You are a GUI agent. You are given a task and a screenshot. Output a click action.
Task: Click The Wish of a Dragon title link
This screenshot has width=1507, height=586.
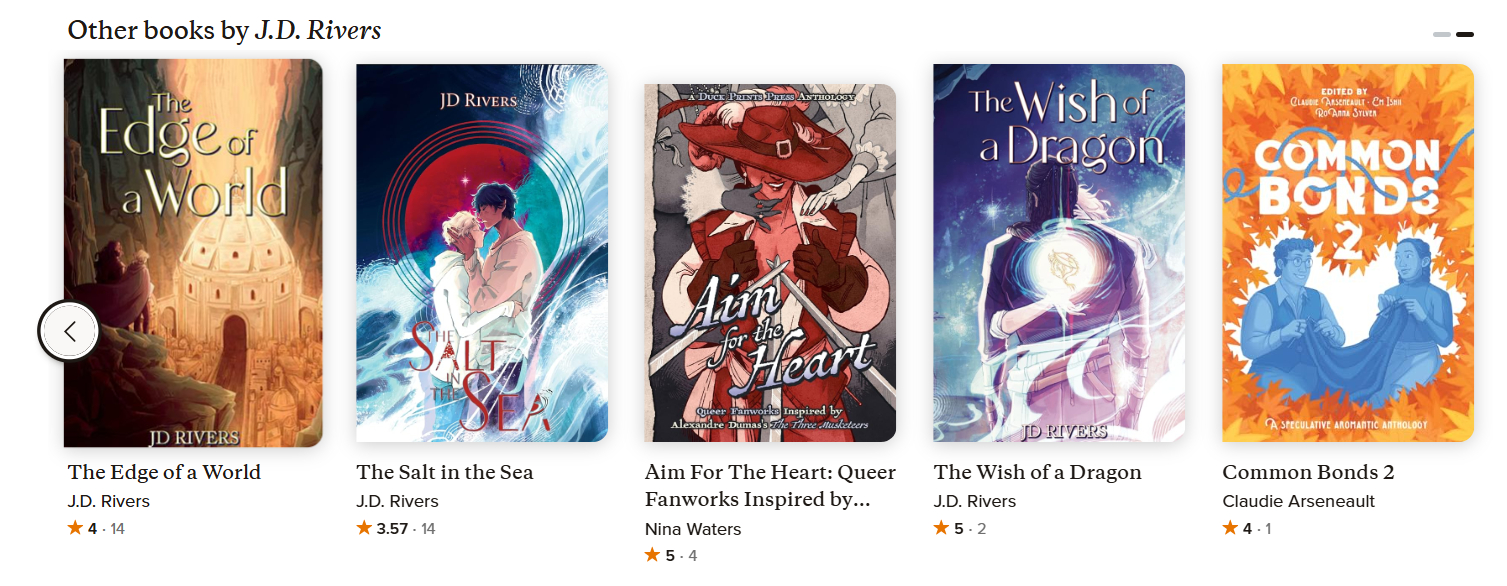coord(1038,472)
